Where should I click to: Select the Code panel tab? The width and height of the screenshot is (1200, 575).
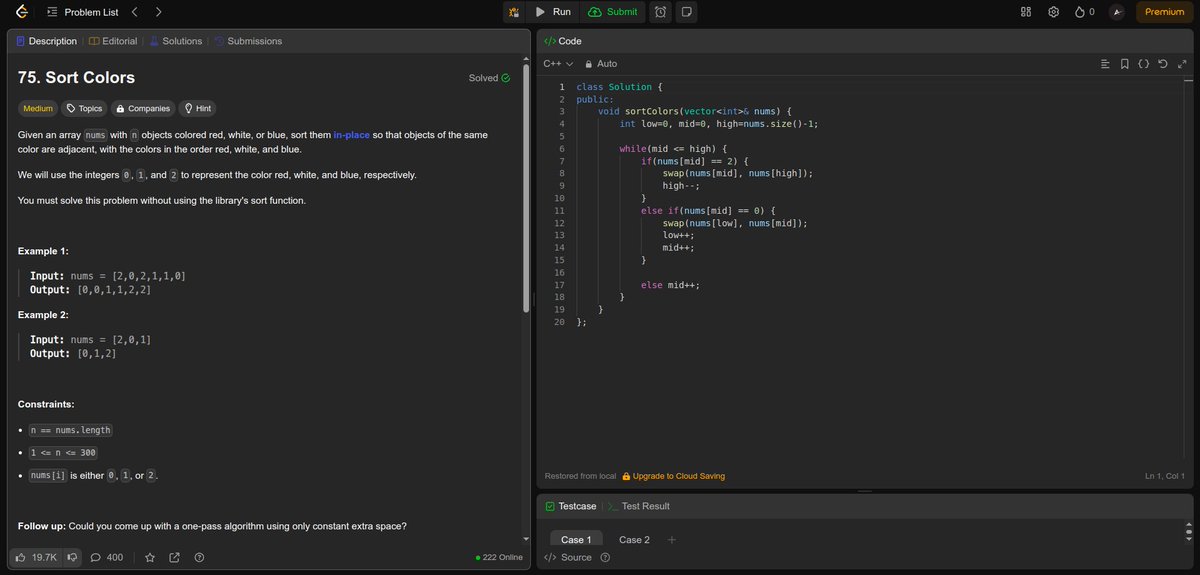(x=562, y=41)
